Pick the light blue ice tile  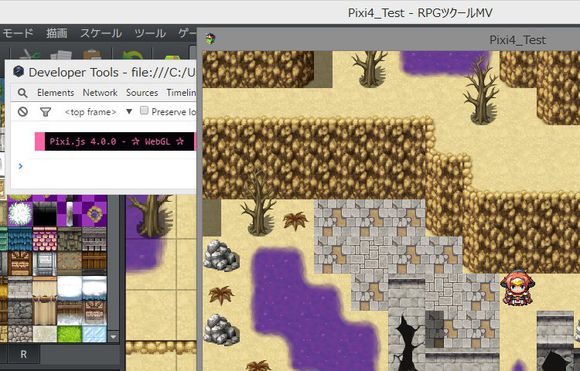94,334
